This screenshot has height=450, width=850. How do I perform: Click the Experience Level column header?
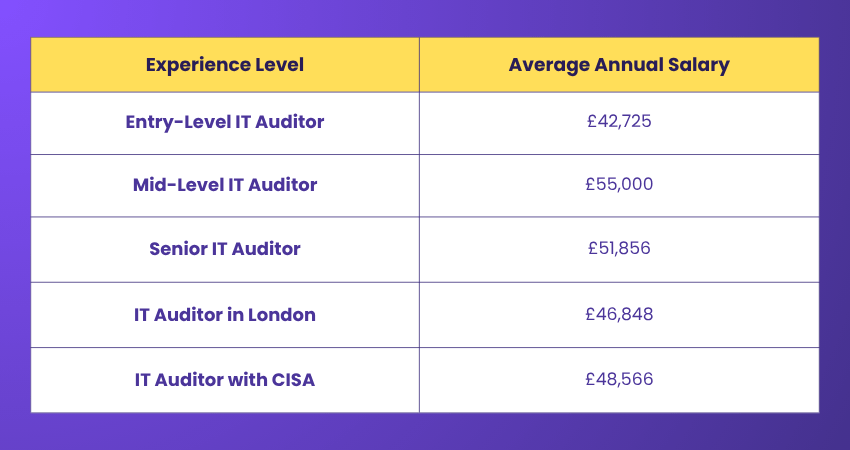(225, 65)
